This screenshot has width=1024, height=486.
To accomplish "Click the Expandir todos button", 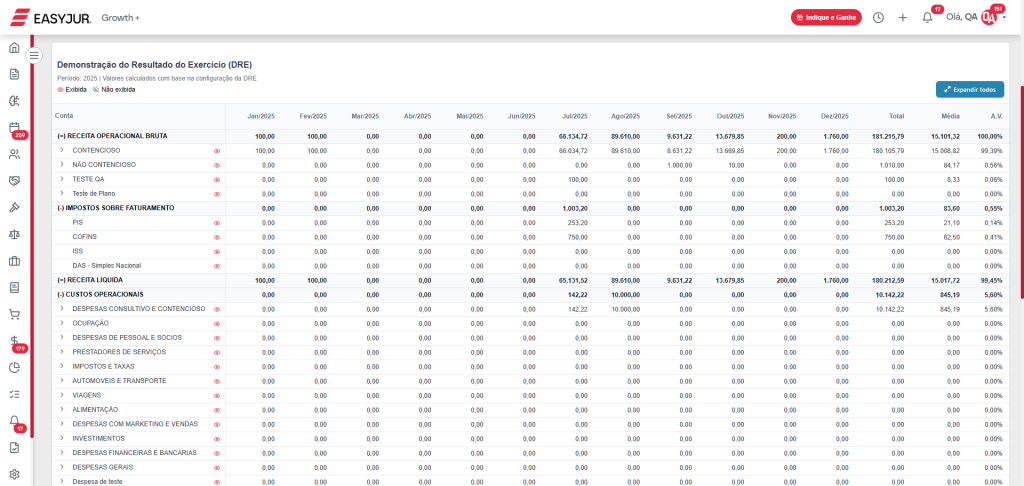I will pyautogui.click(x=969, y=89).
